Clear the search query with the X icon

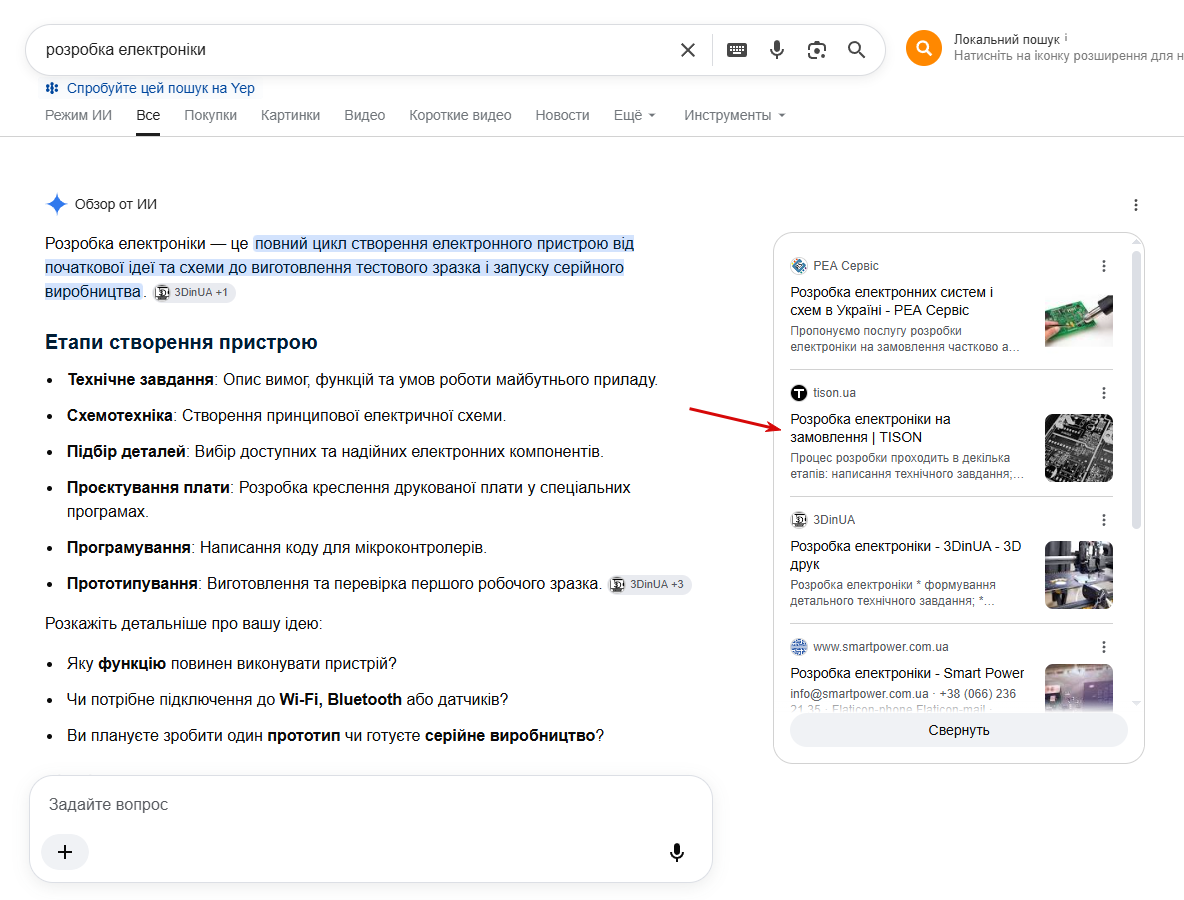687,50
